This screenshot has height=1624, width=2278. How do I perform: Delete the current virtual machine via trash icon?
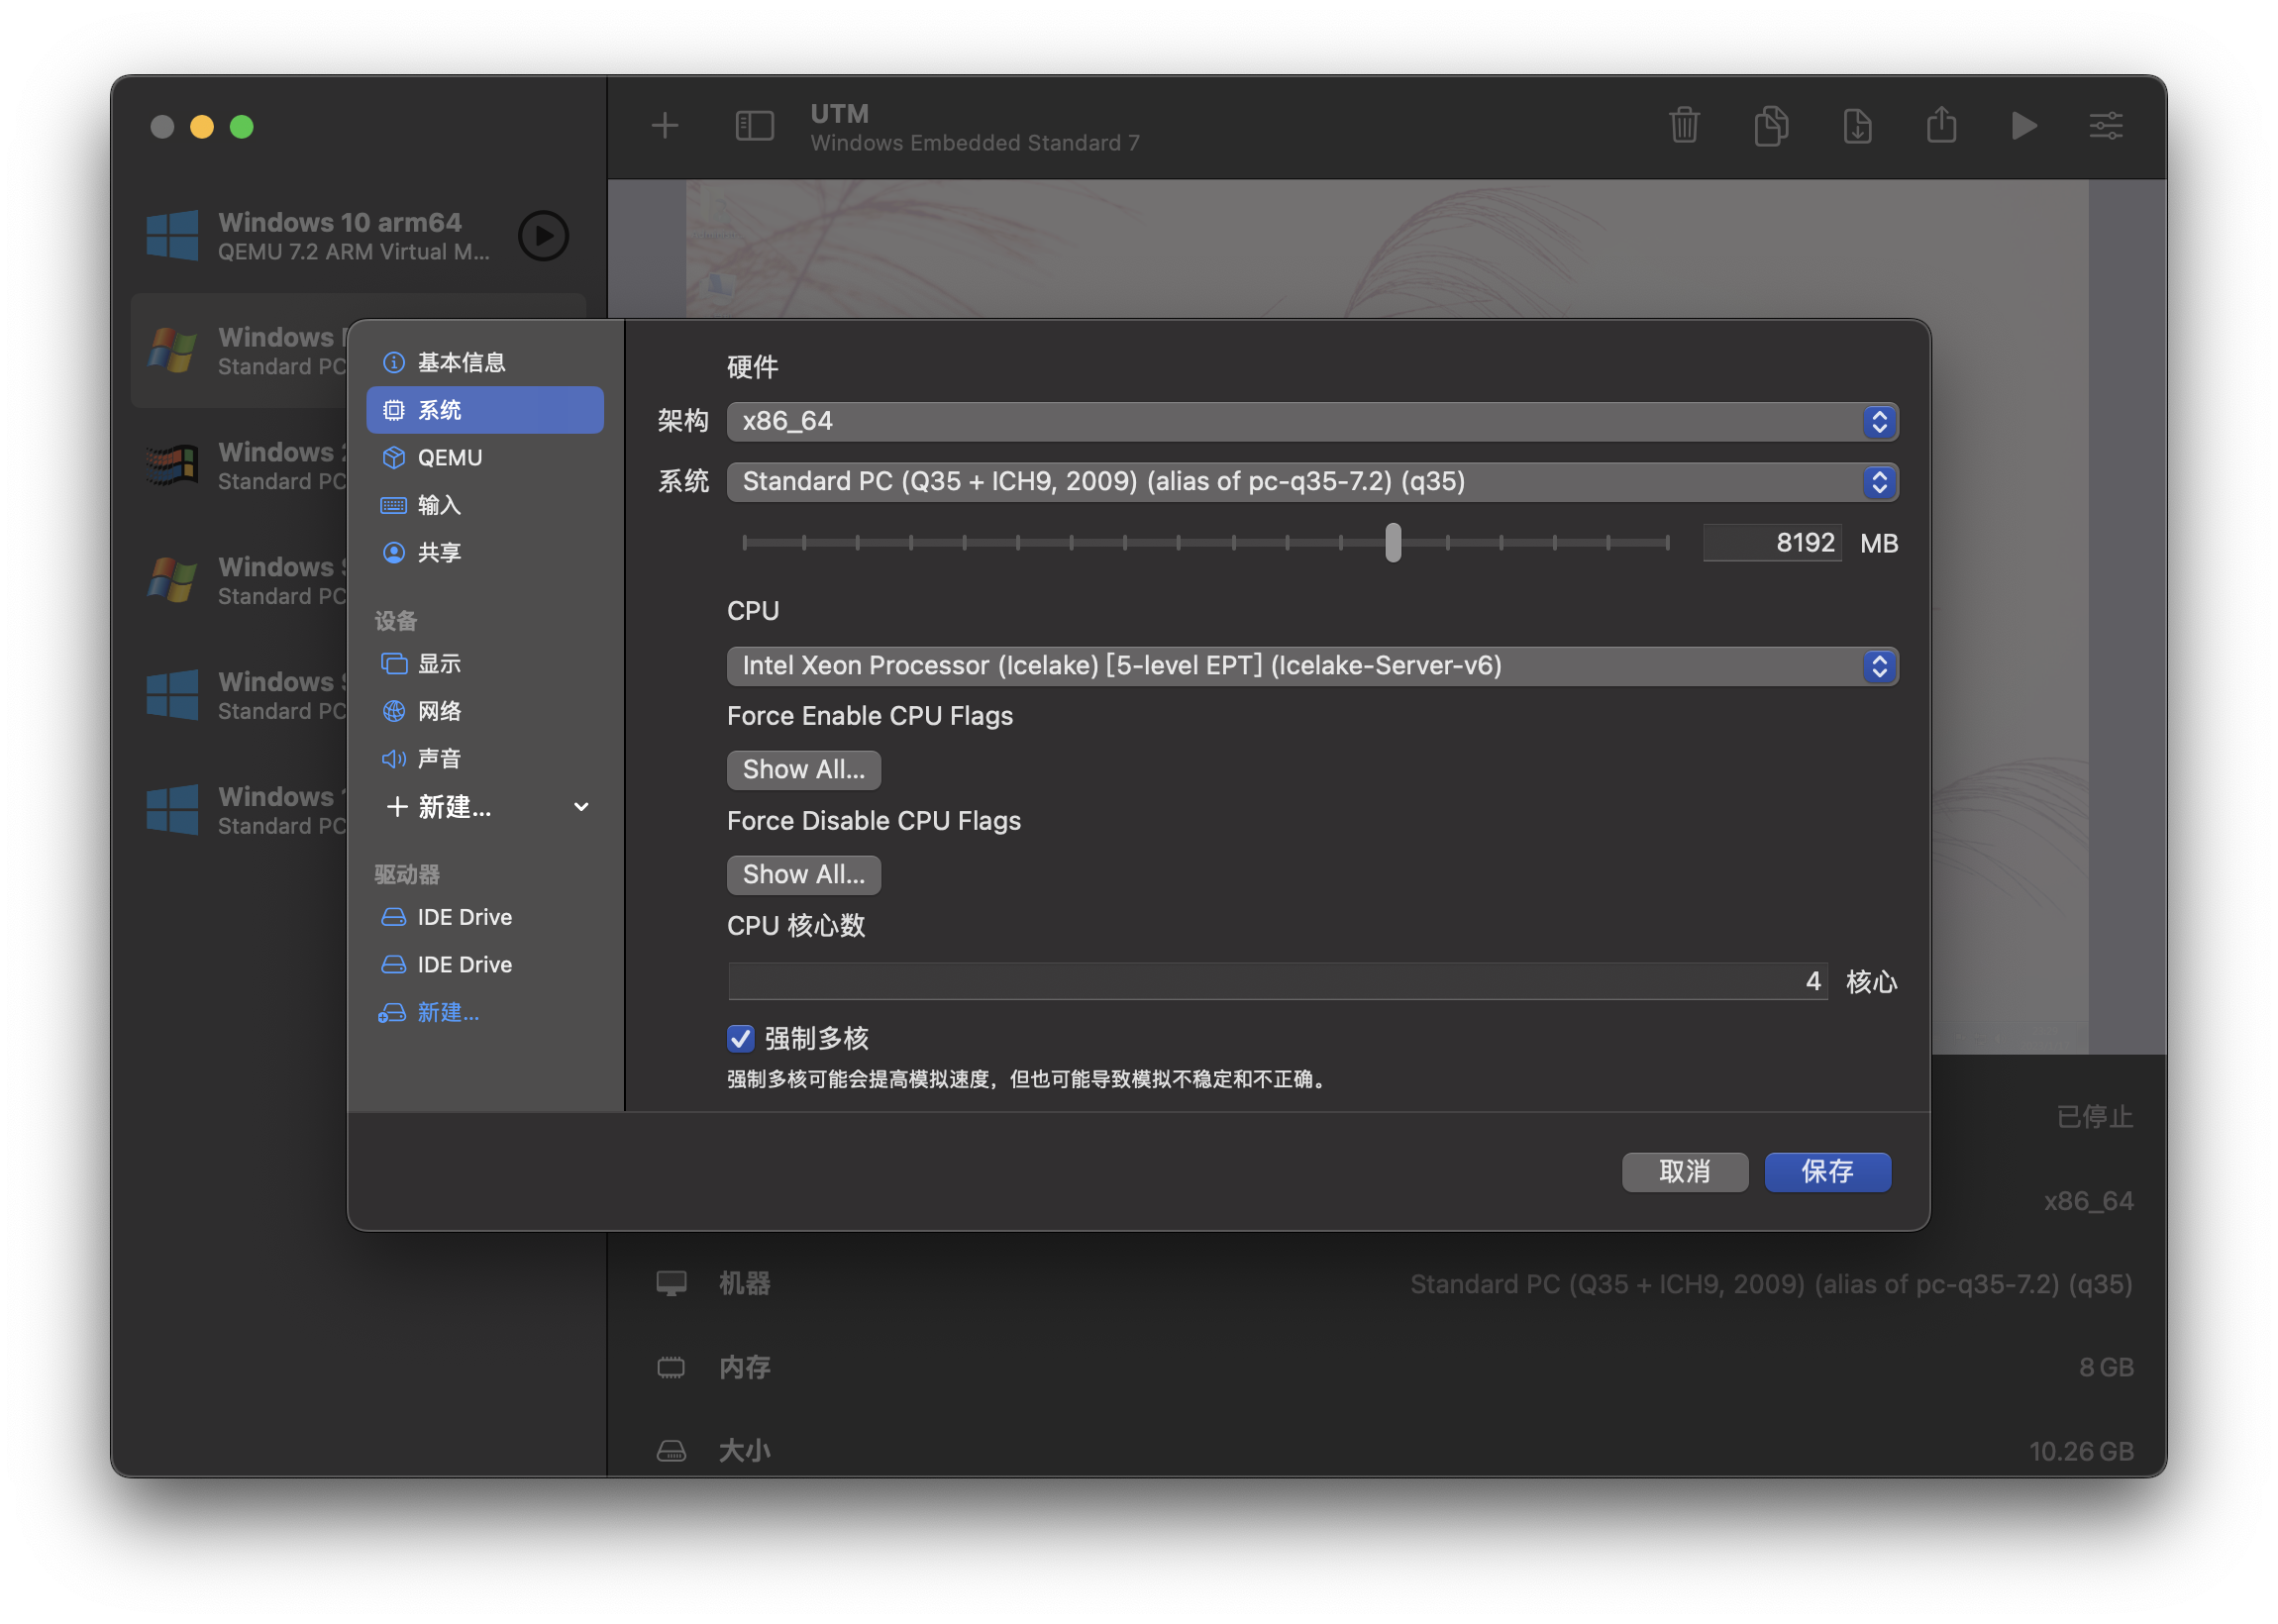(1684, 125)
